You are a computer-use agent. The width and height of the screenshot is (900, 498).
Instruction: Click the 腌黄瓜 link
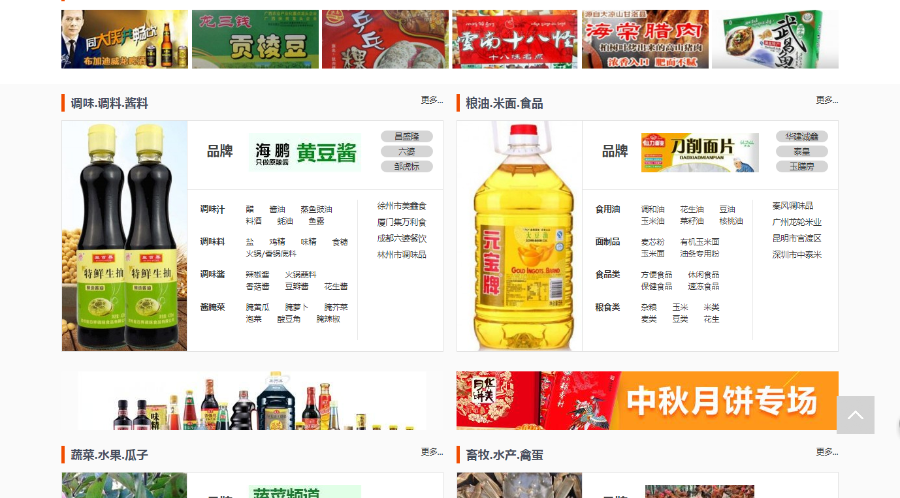pyautogui.click(x=258, y=308)
